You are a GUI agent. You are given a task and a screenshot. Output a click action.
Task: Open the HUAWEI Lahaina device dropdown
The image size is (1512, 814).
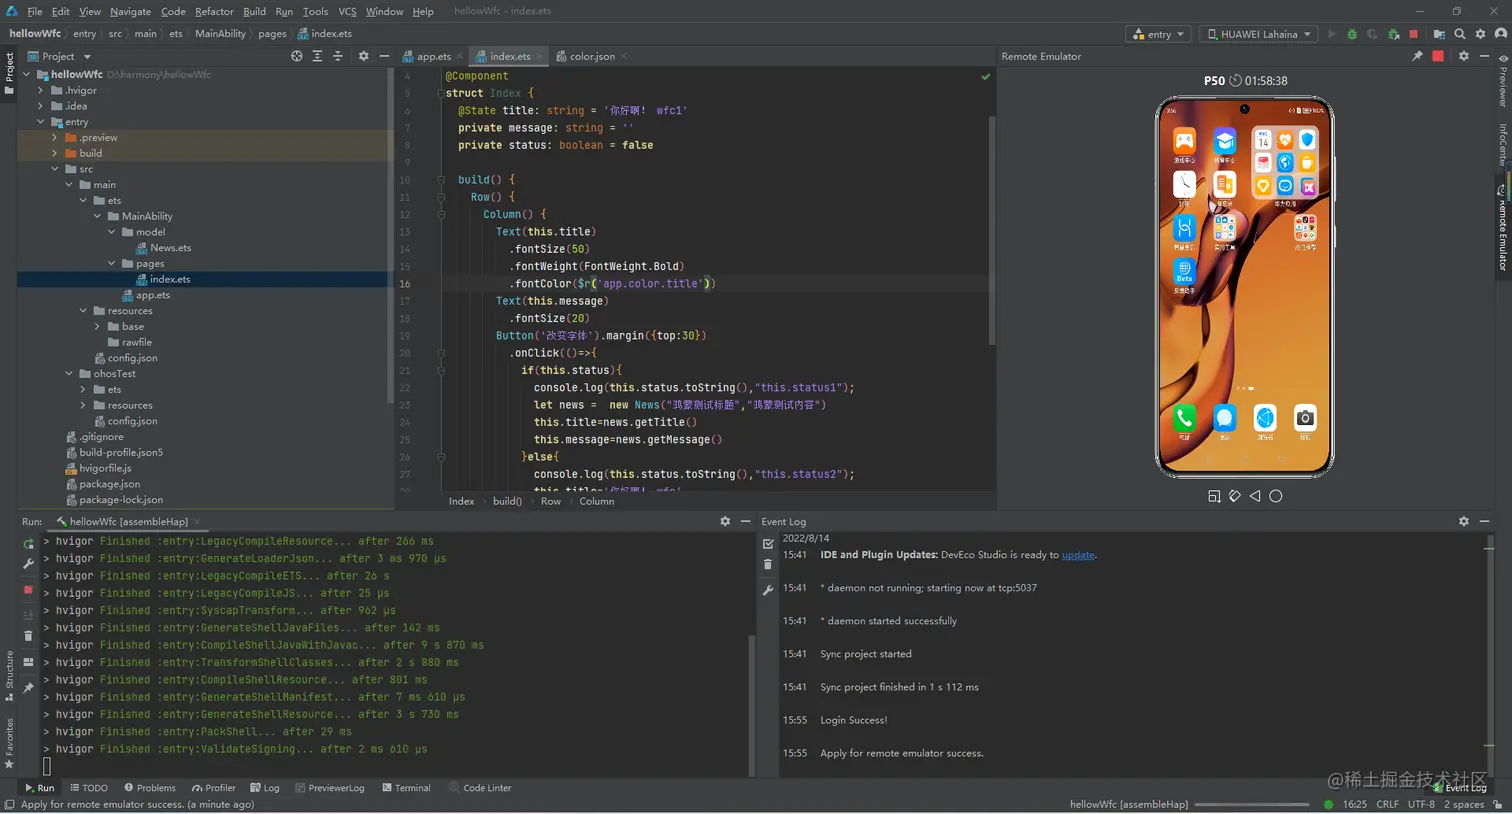[1258, 34]
